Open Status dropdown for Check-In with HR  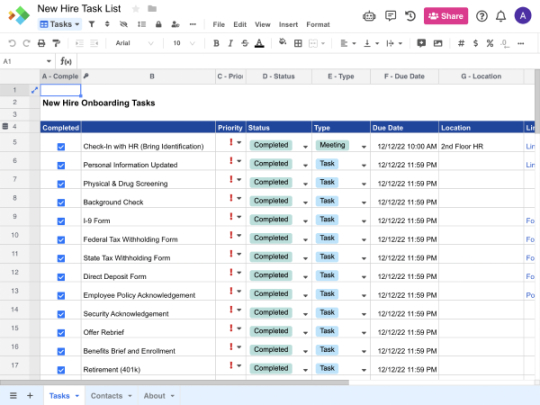click(305, 147)
